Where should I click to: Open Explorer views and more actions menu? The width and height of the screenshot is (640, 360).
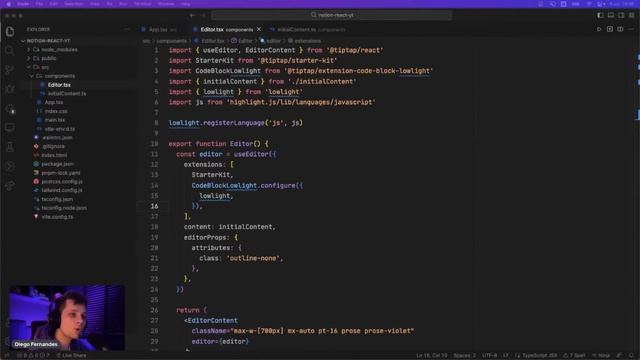tap(126, 29)
